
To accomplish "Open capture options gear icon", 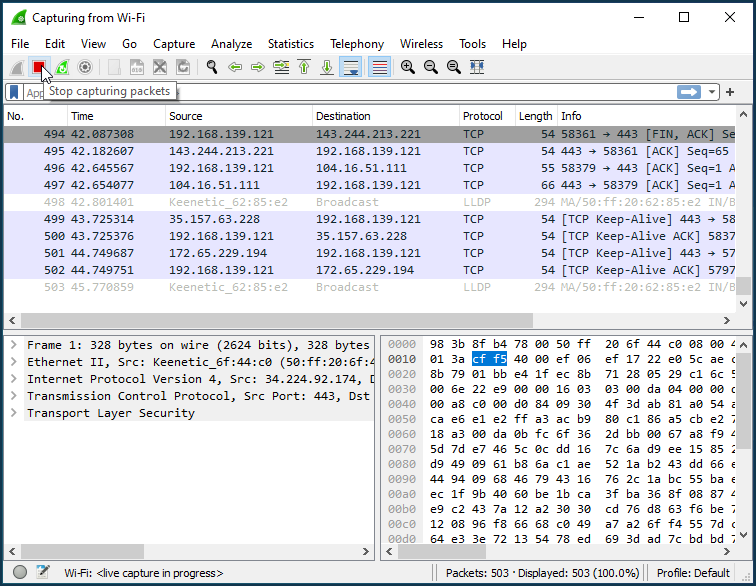I will (x=85, y=67).
